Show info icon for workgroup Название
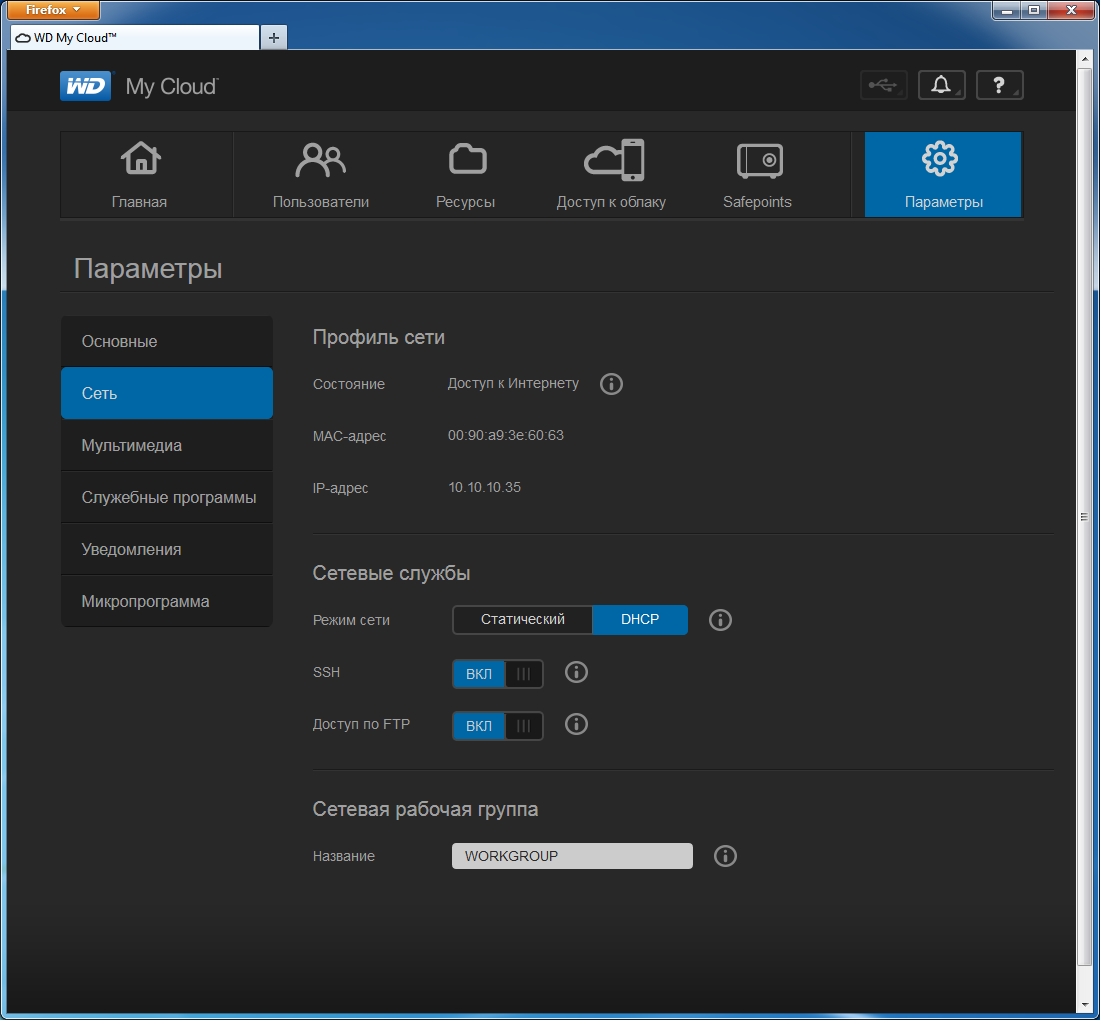The width and height of the screenshot is (1100, 1020). point(725,856)
